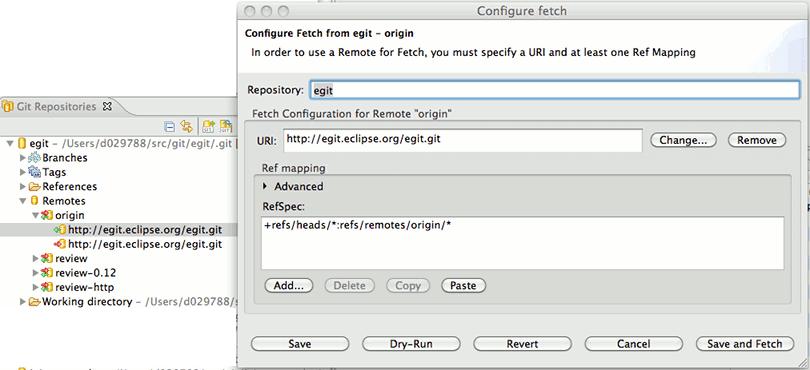Click the Working directory folder icon
This screenshot has width=810, height=370.
[35, 301]
